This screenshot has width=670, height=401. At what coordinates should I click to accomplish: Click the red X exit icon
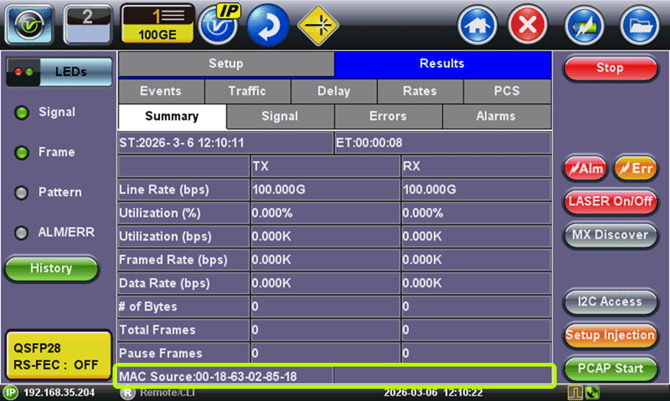[x=526, y=22]
